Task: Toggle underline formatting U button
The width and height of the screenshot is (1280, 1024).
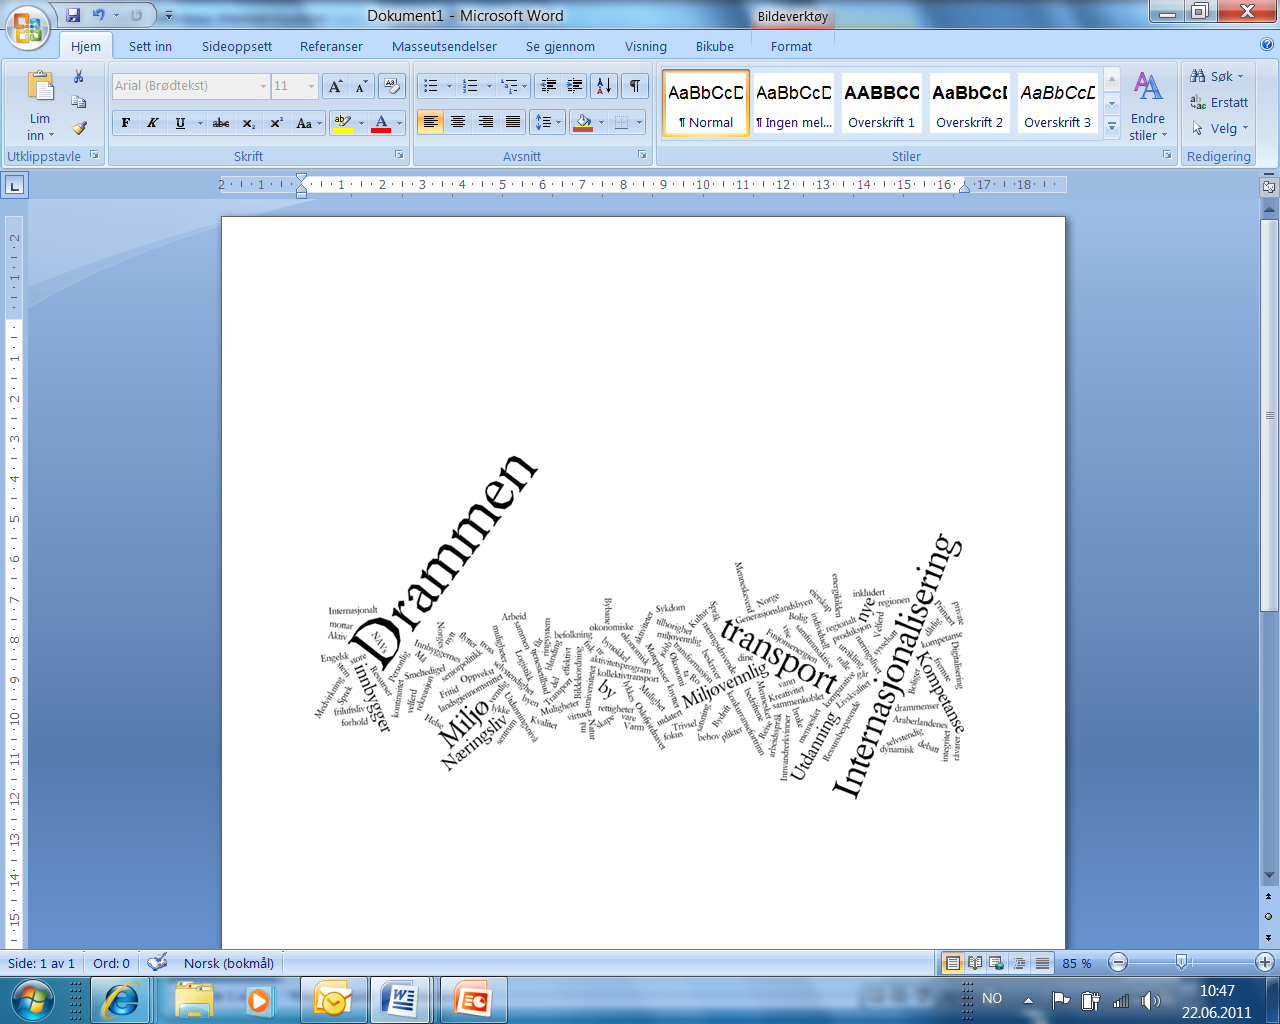Action: pyautogui.click(x=180, y=123)
